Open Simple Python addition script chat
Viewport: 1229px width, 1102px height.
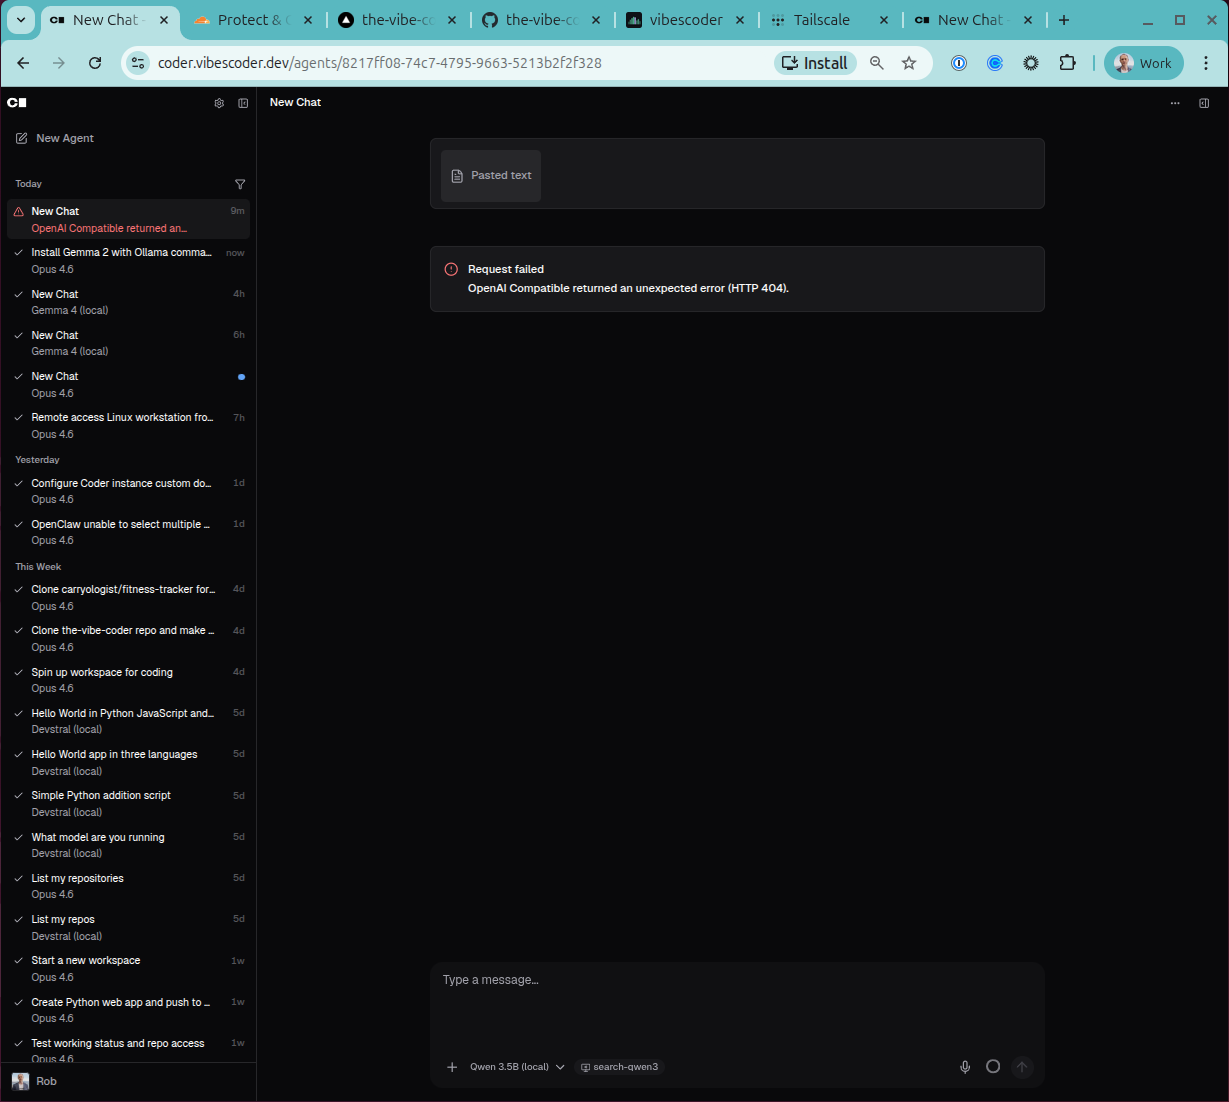128,803
